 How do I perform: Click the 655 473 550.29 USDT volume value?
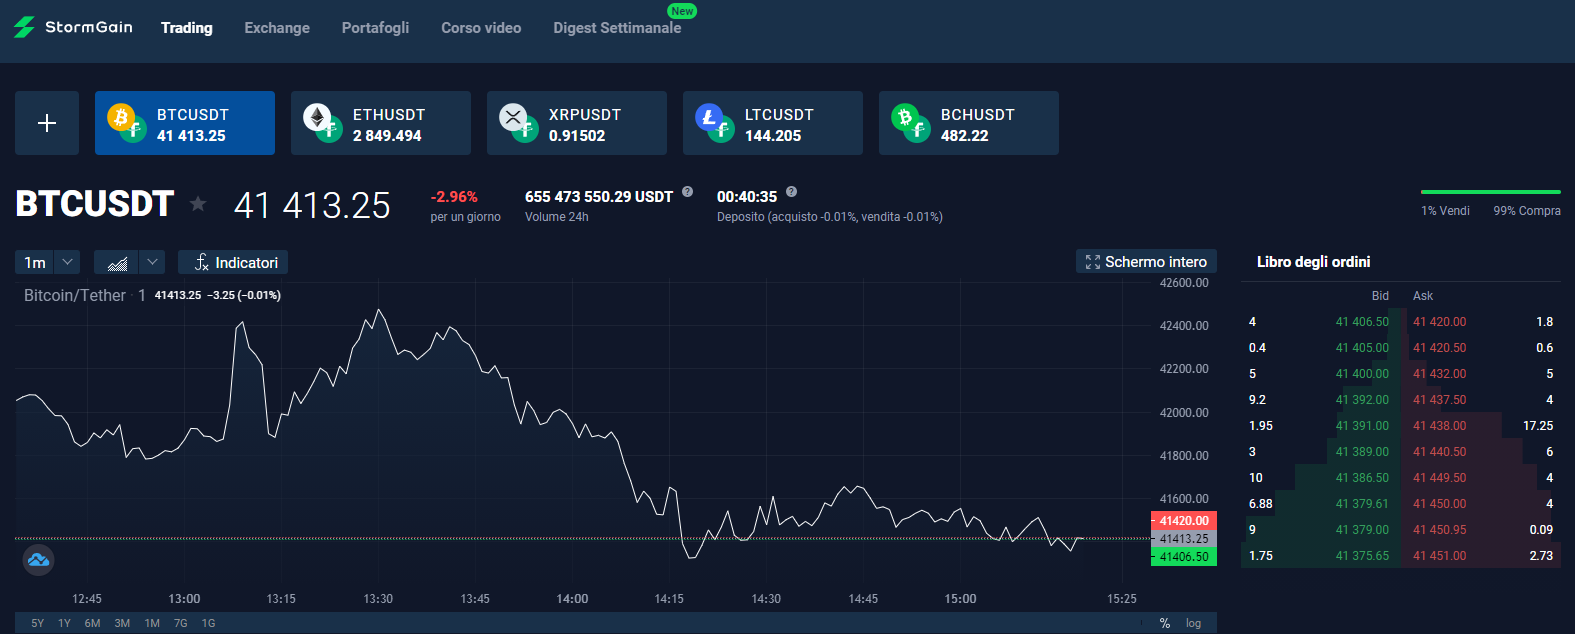(x=599, y=197)
